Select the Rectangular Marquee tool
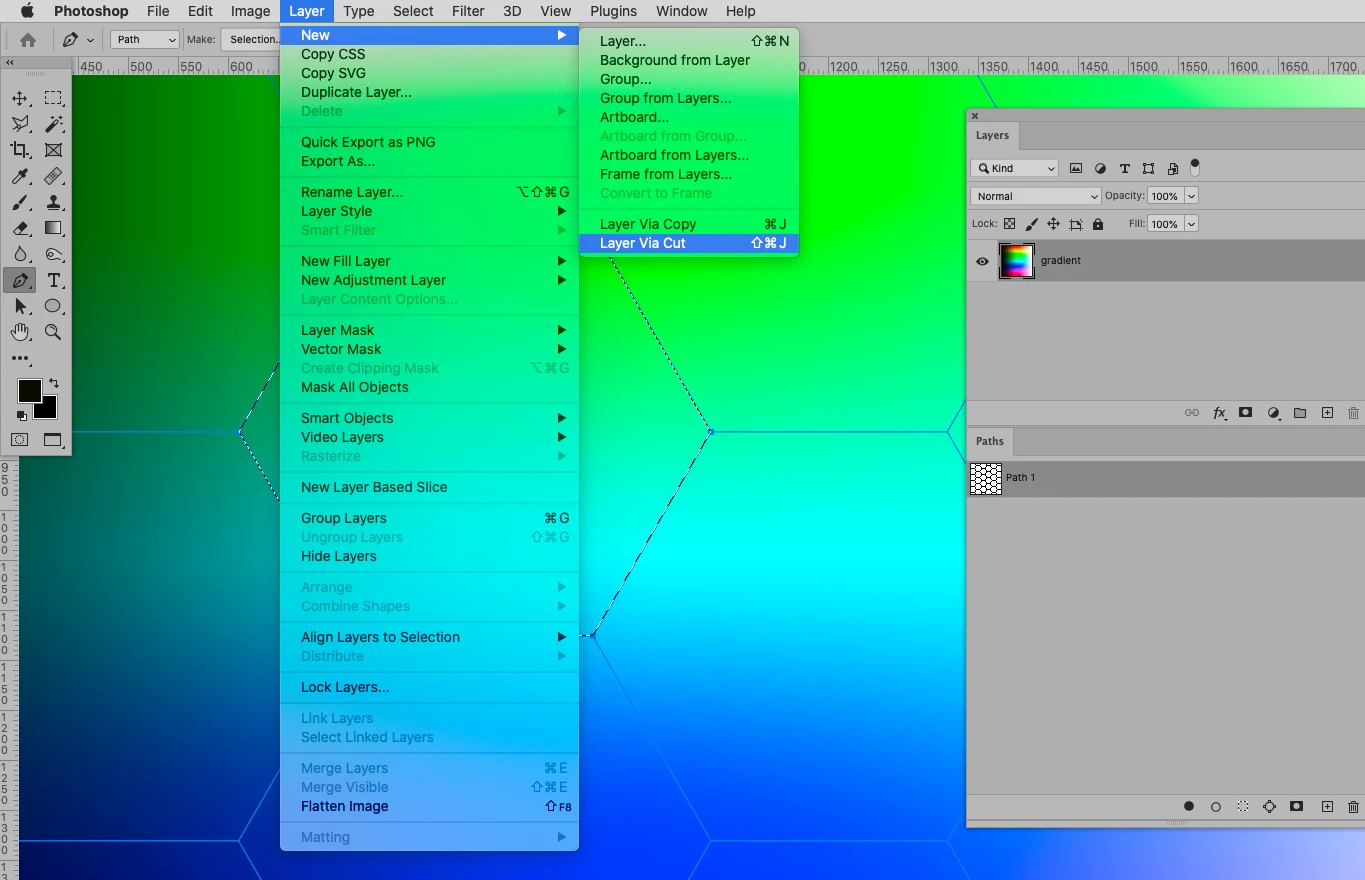 coord(53,98)
